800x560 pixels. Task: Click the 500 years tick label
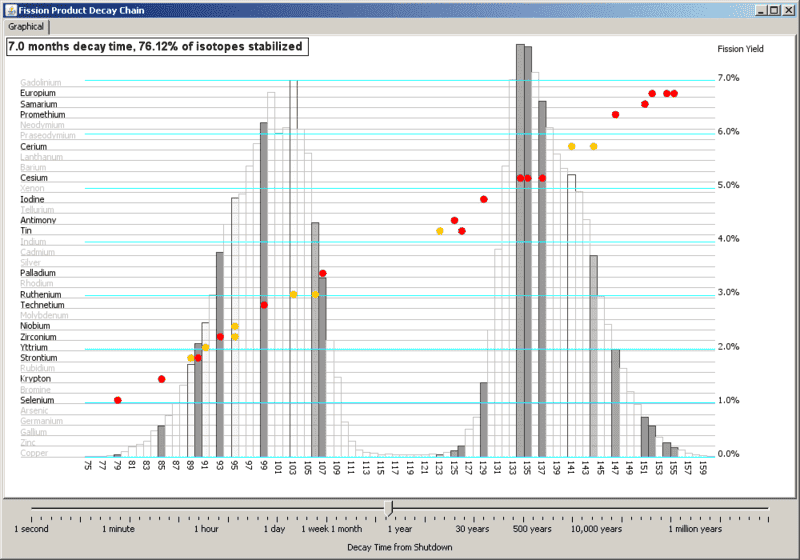(532, 529)
